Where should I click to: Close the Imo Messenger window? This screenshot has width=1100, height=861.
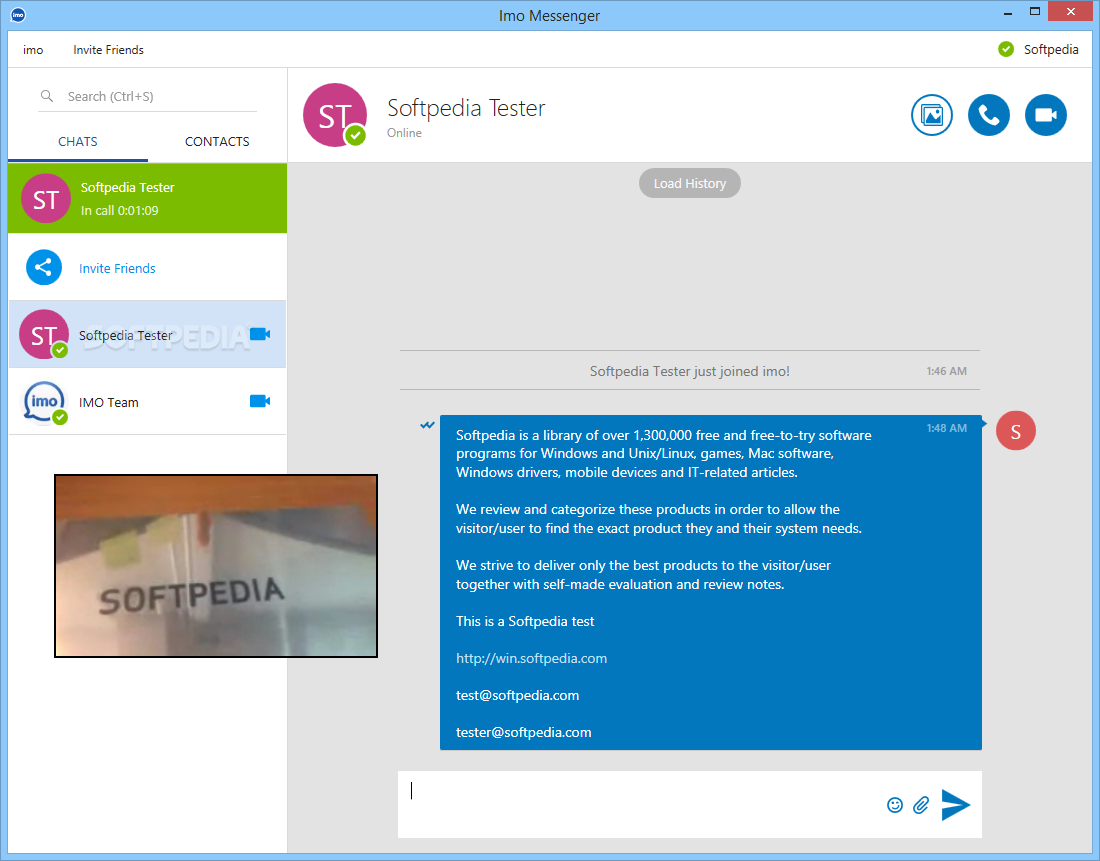(x=1071, y=12)
